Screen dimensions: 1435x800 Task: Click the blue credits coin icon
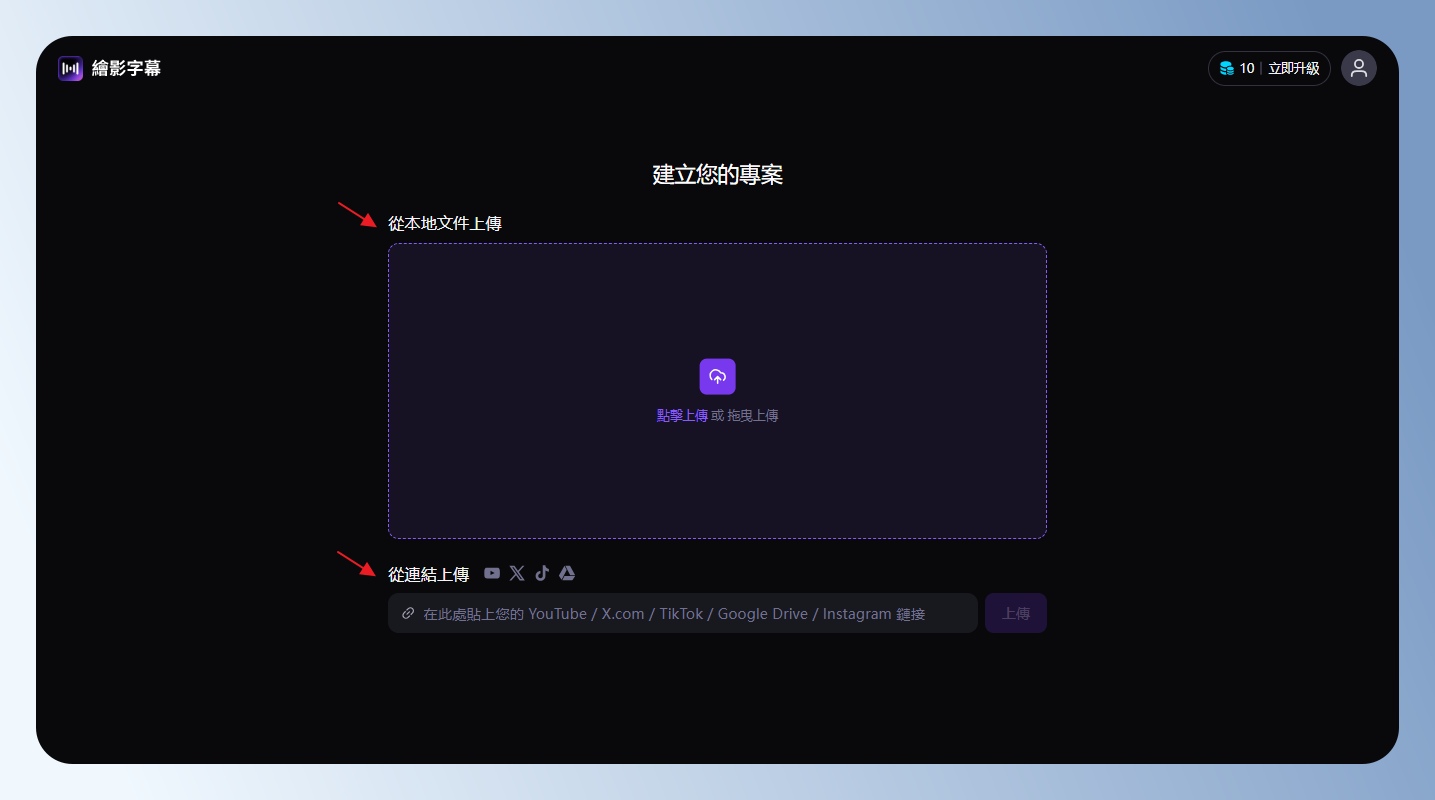[x=1226, y=69]
